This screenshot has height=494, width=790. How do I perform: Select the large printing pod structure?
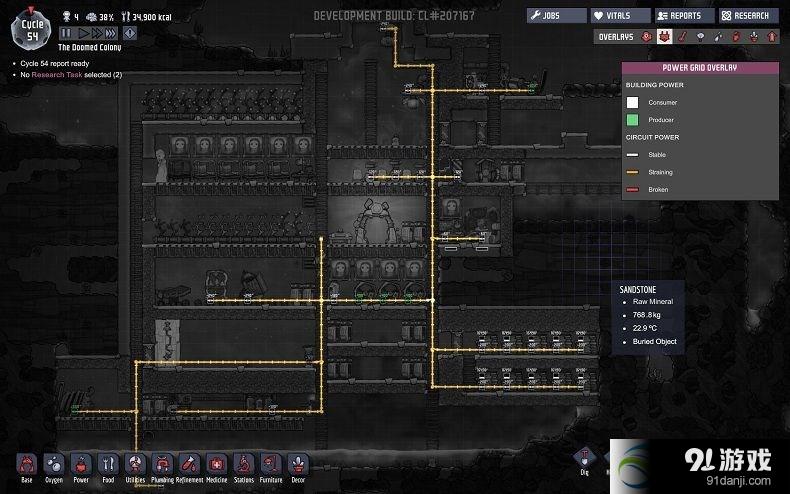click(x=375, y=219)
